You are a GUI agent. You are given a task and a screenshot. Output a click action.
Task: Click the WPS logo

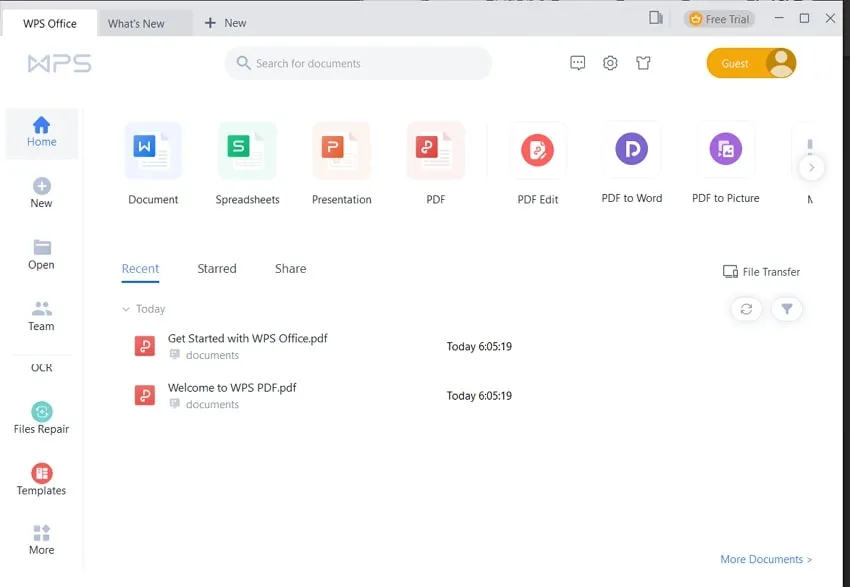60,63
